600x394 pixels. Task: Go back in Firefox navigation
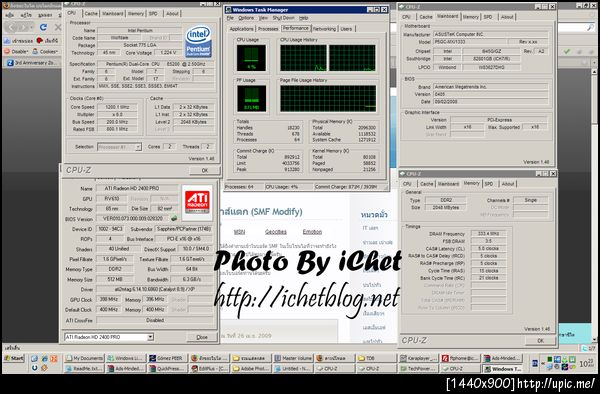[x=11, y=27]
